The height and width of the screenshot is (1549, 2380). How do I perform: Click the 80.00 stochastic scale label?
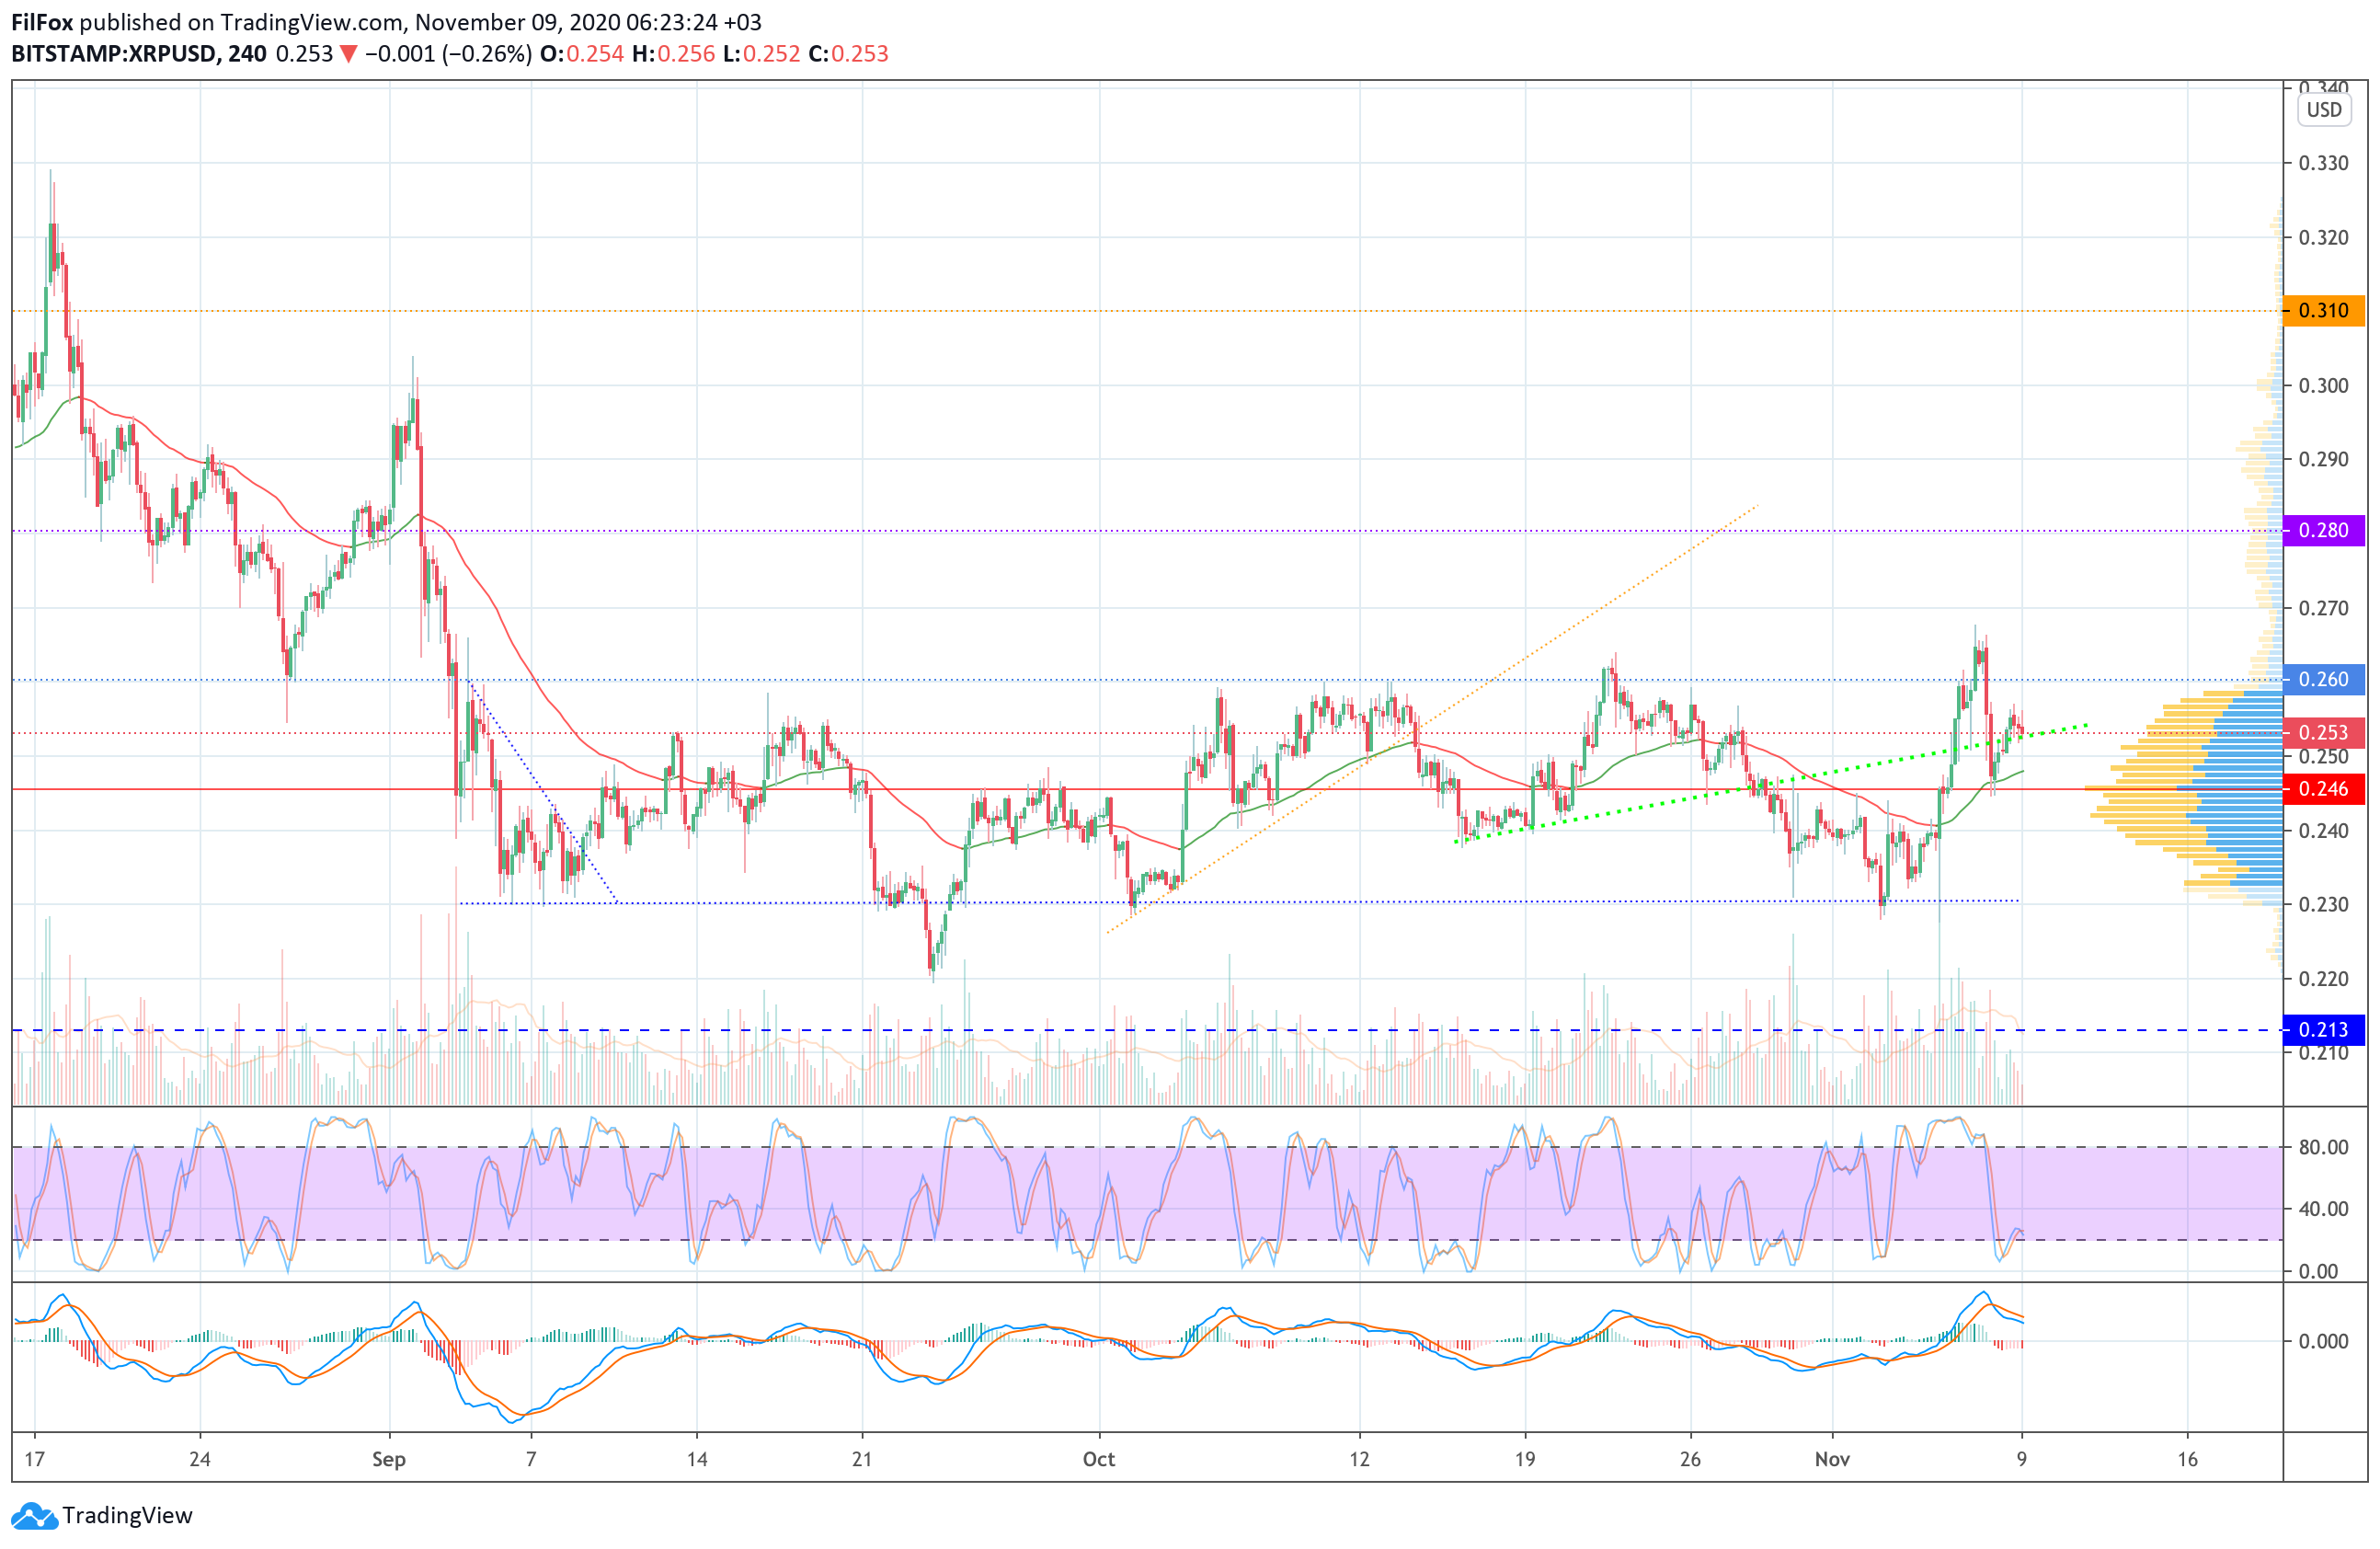2323,1147
